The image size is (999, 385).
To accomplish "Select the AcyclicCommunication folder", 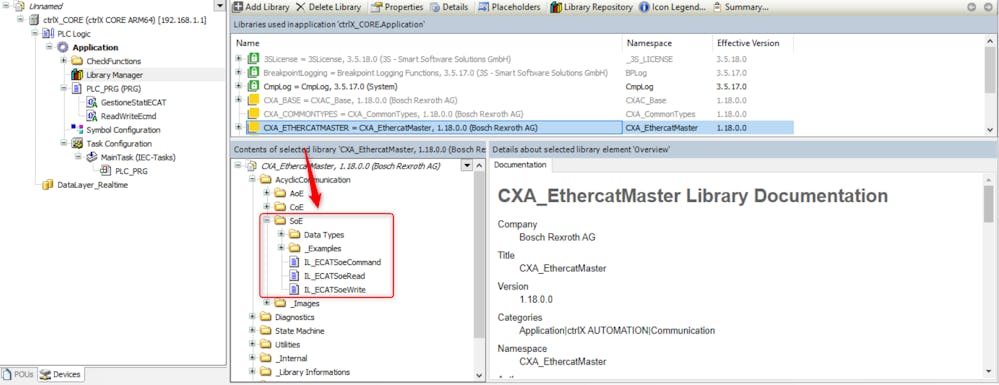I will [x=305, y=180].
